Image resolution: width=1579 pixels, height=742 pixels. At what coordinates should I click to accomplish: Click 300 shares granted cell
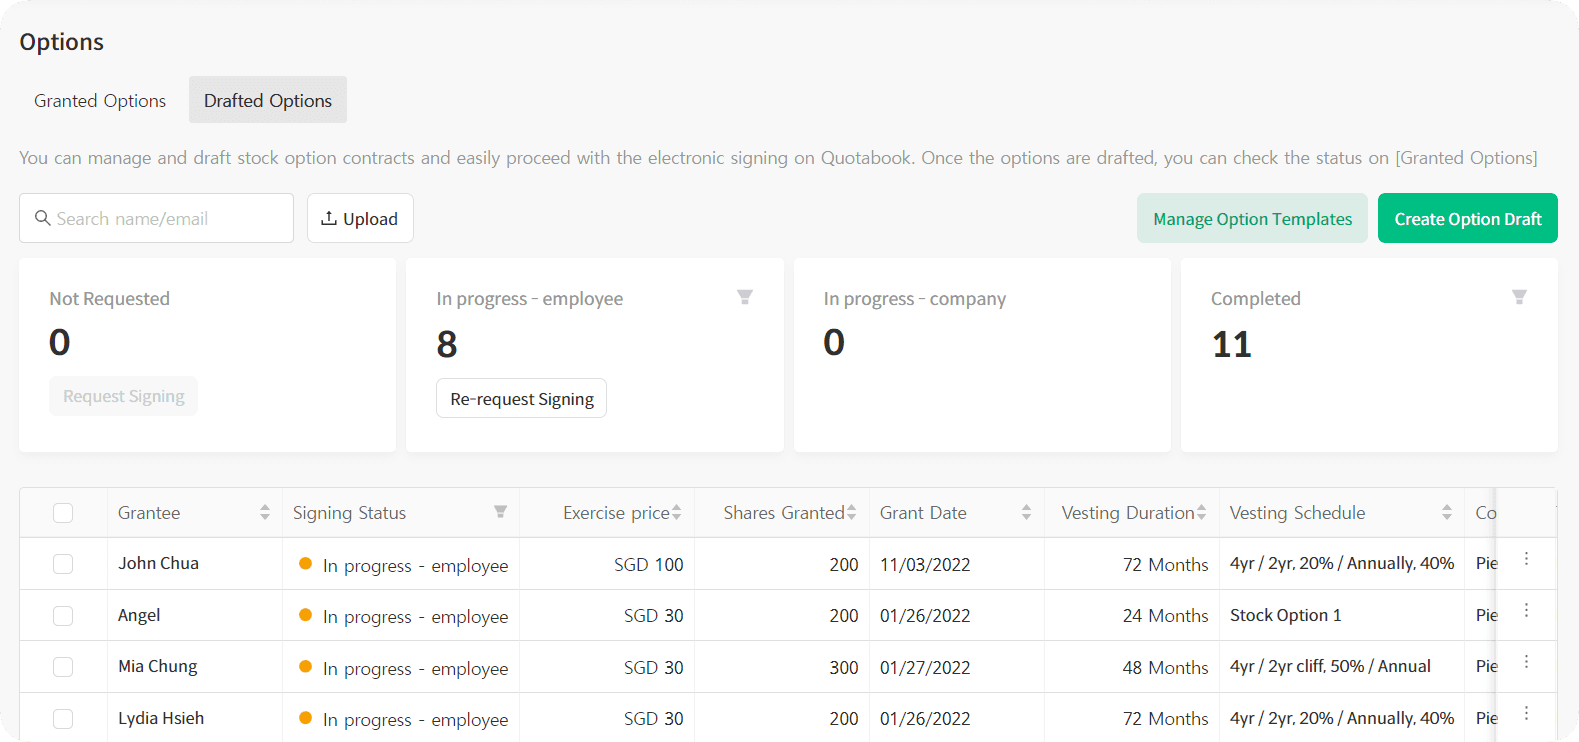[x=844, y=667]
